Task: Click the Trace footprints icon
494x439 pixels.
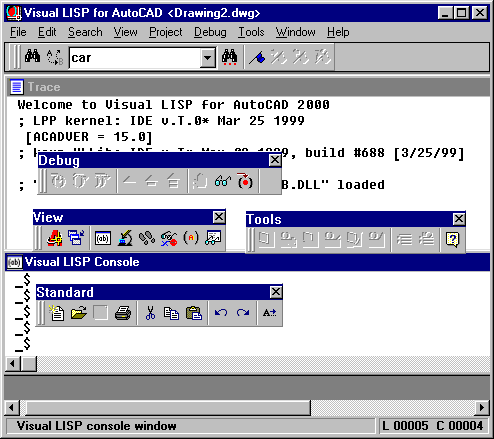Action: (147, 238)
